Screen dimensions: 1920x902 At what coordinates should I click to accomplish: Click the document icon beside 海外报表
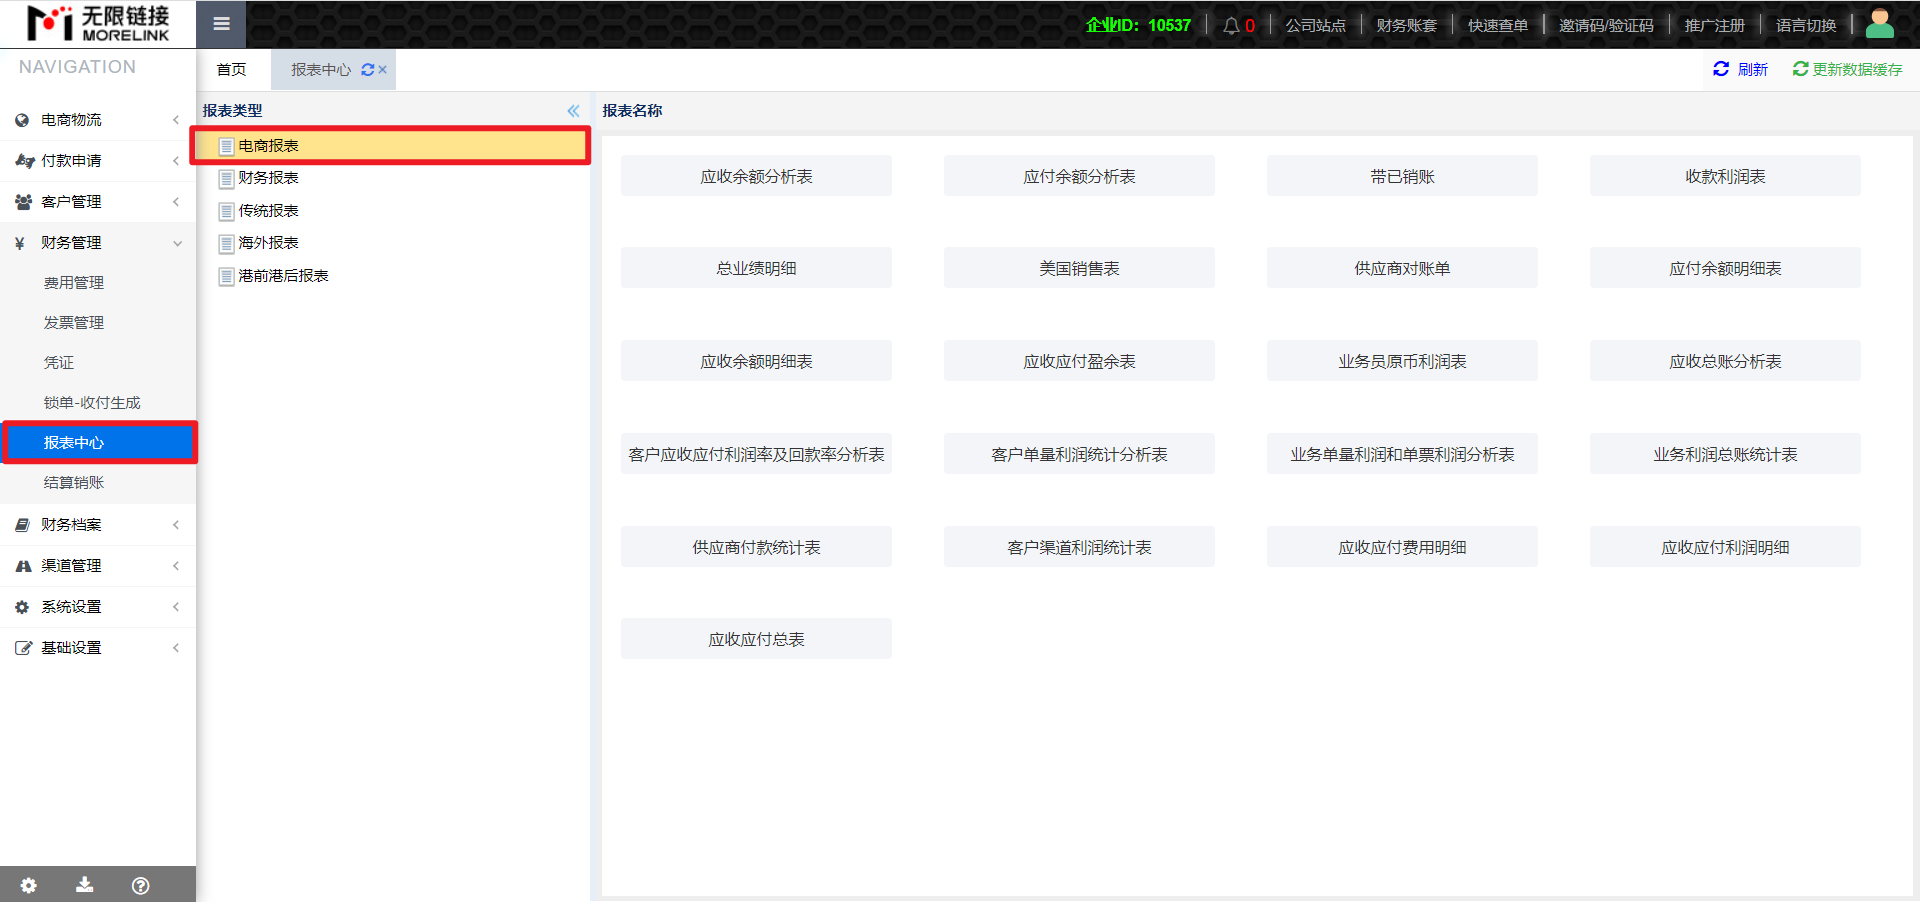[x=227, y=244]
